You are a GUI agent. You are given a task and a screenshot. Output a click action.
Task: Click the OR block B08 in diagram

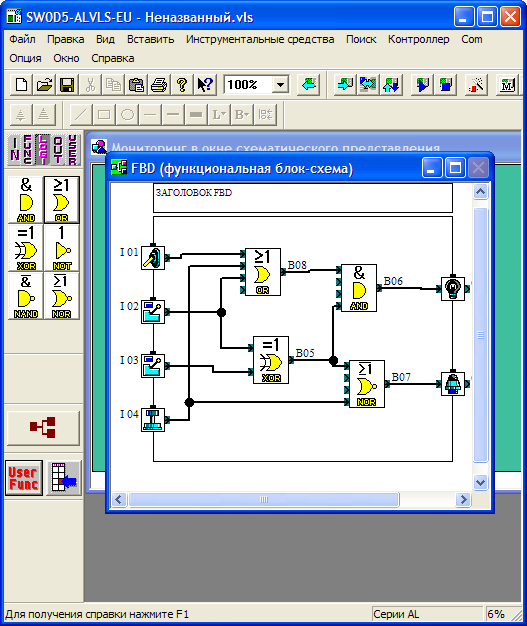262,272
